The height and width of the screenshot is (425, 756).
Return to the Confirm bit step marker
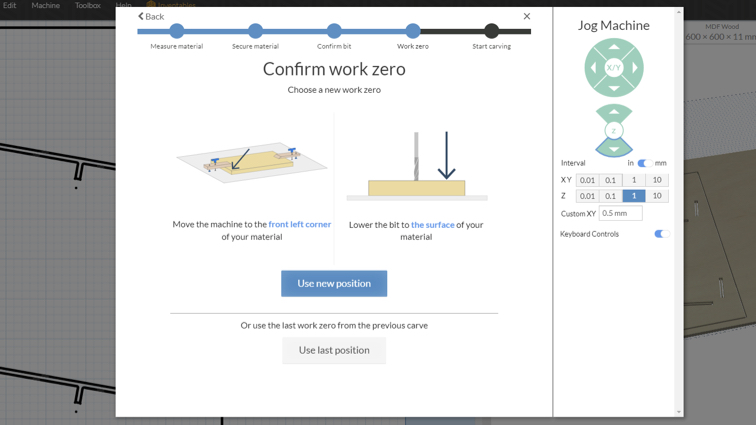coord(334,31)
